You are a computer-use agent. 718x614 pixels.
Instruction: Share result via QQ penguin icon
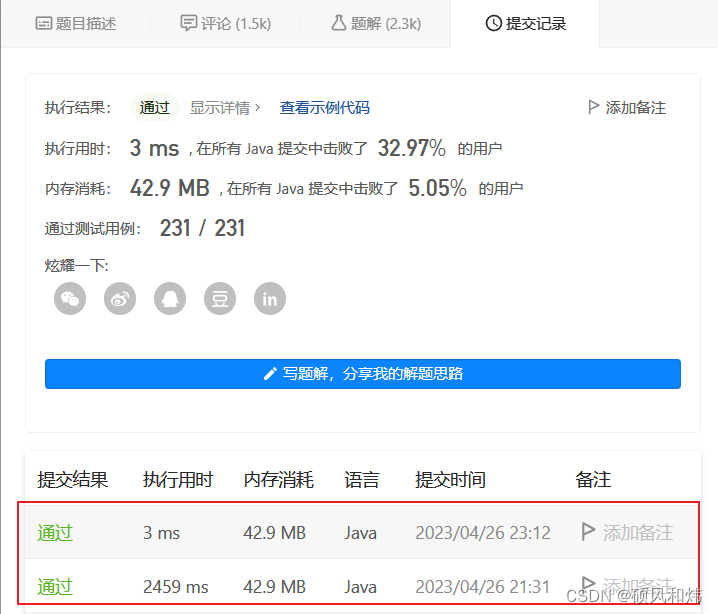coord(170,299)
